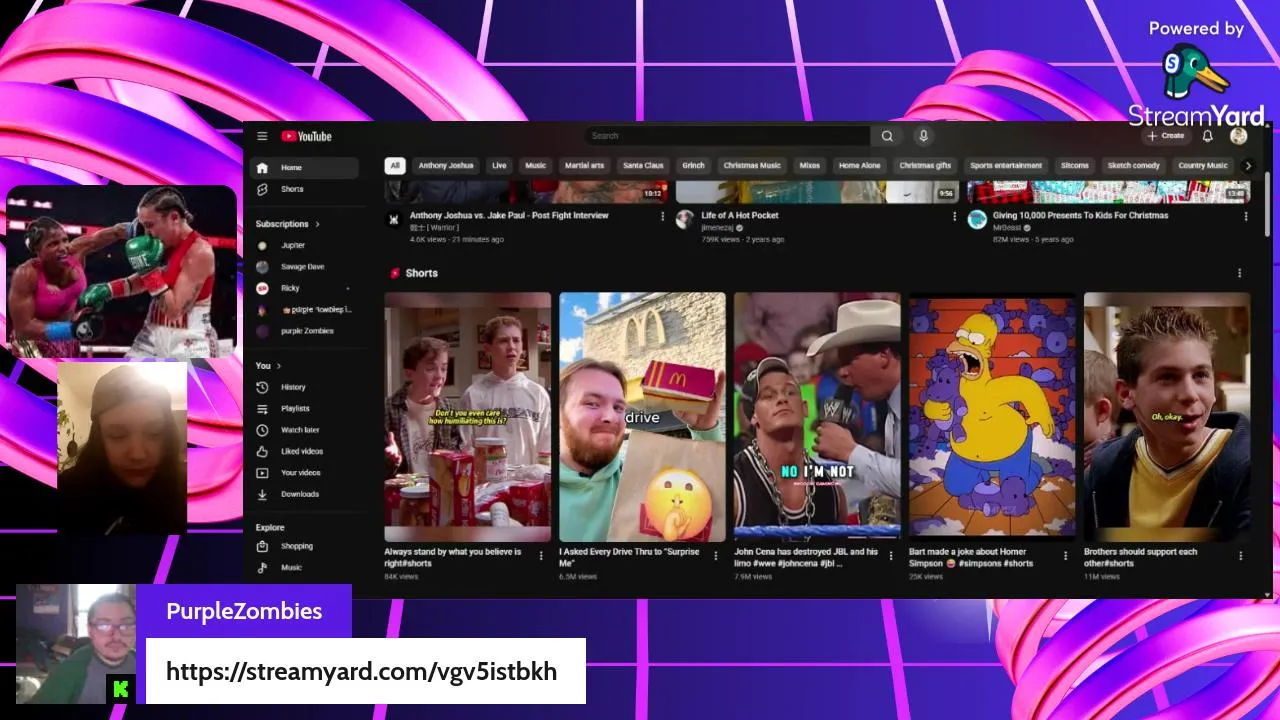Click the YouTube logo
Image resolution: width=1280 pixels, height=720 pixels.
(306, 136)
